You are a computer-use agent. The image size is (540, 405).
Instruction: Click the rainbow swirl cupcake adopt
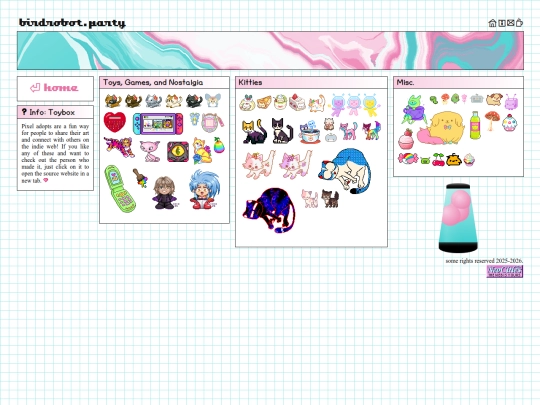(469, 160)
